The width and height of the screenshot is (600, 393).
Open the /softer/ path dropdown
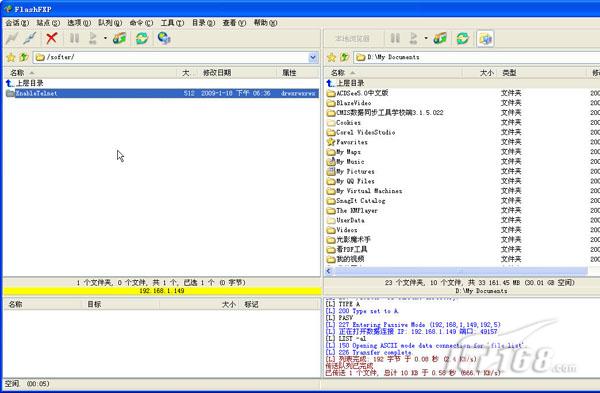[313, 57]
